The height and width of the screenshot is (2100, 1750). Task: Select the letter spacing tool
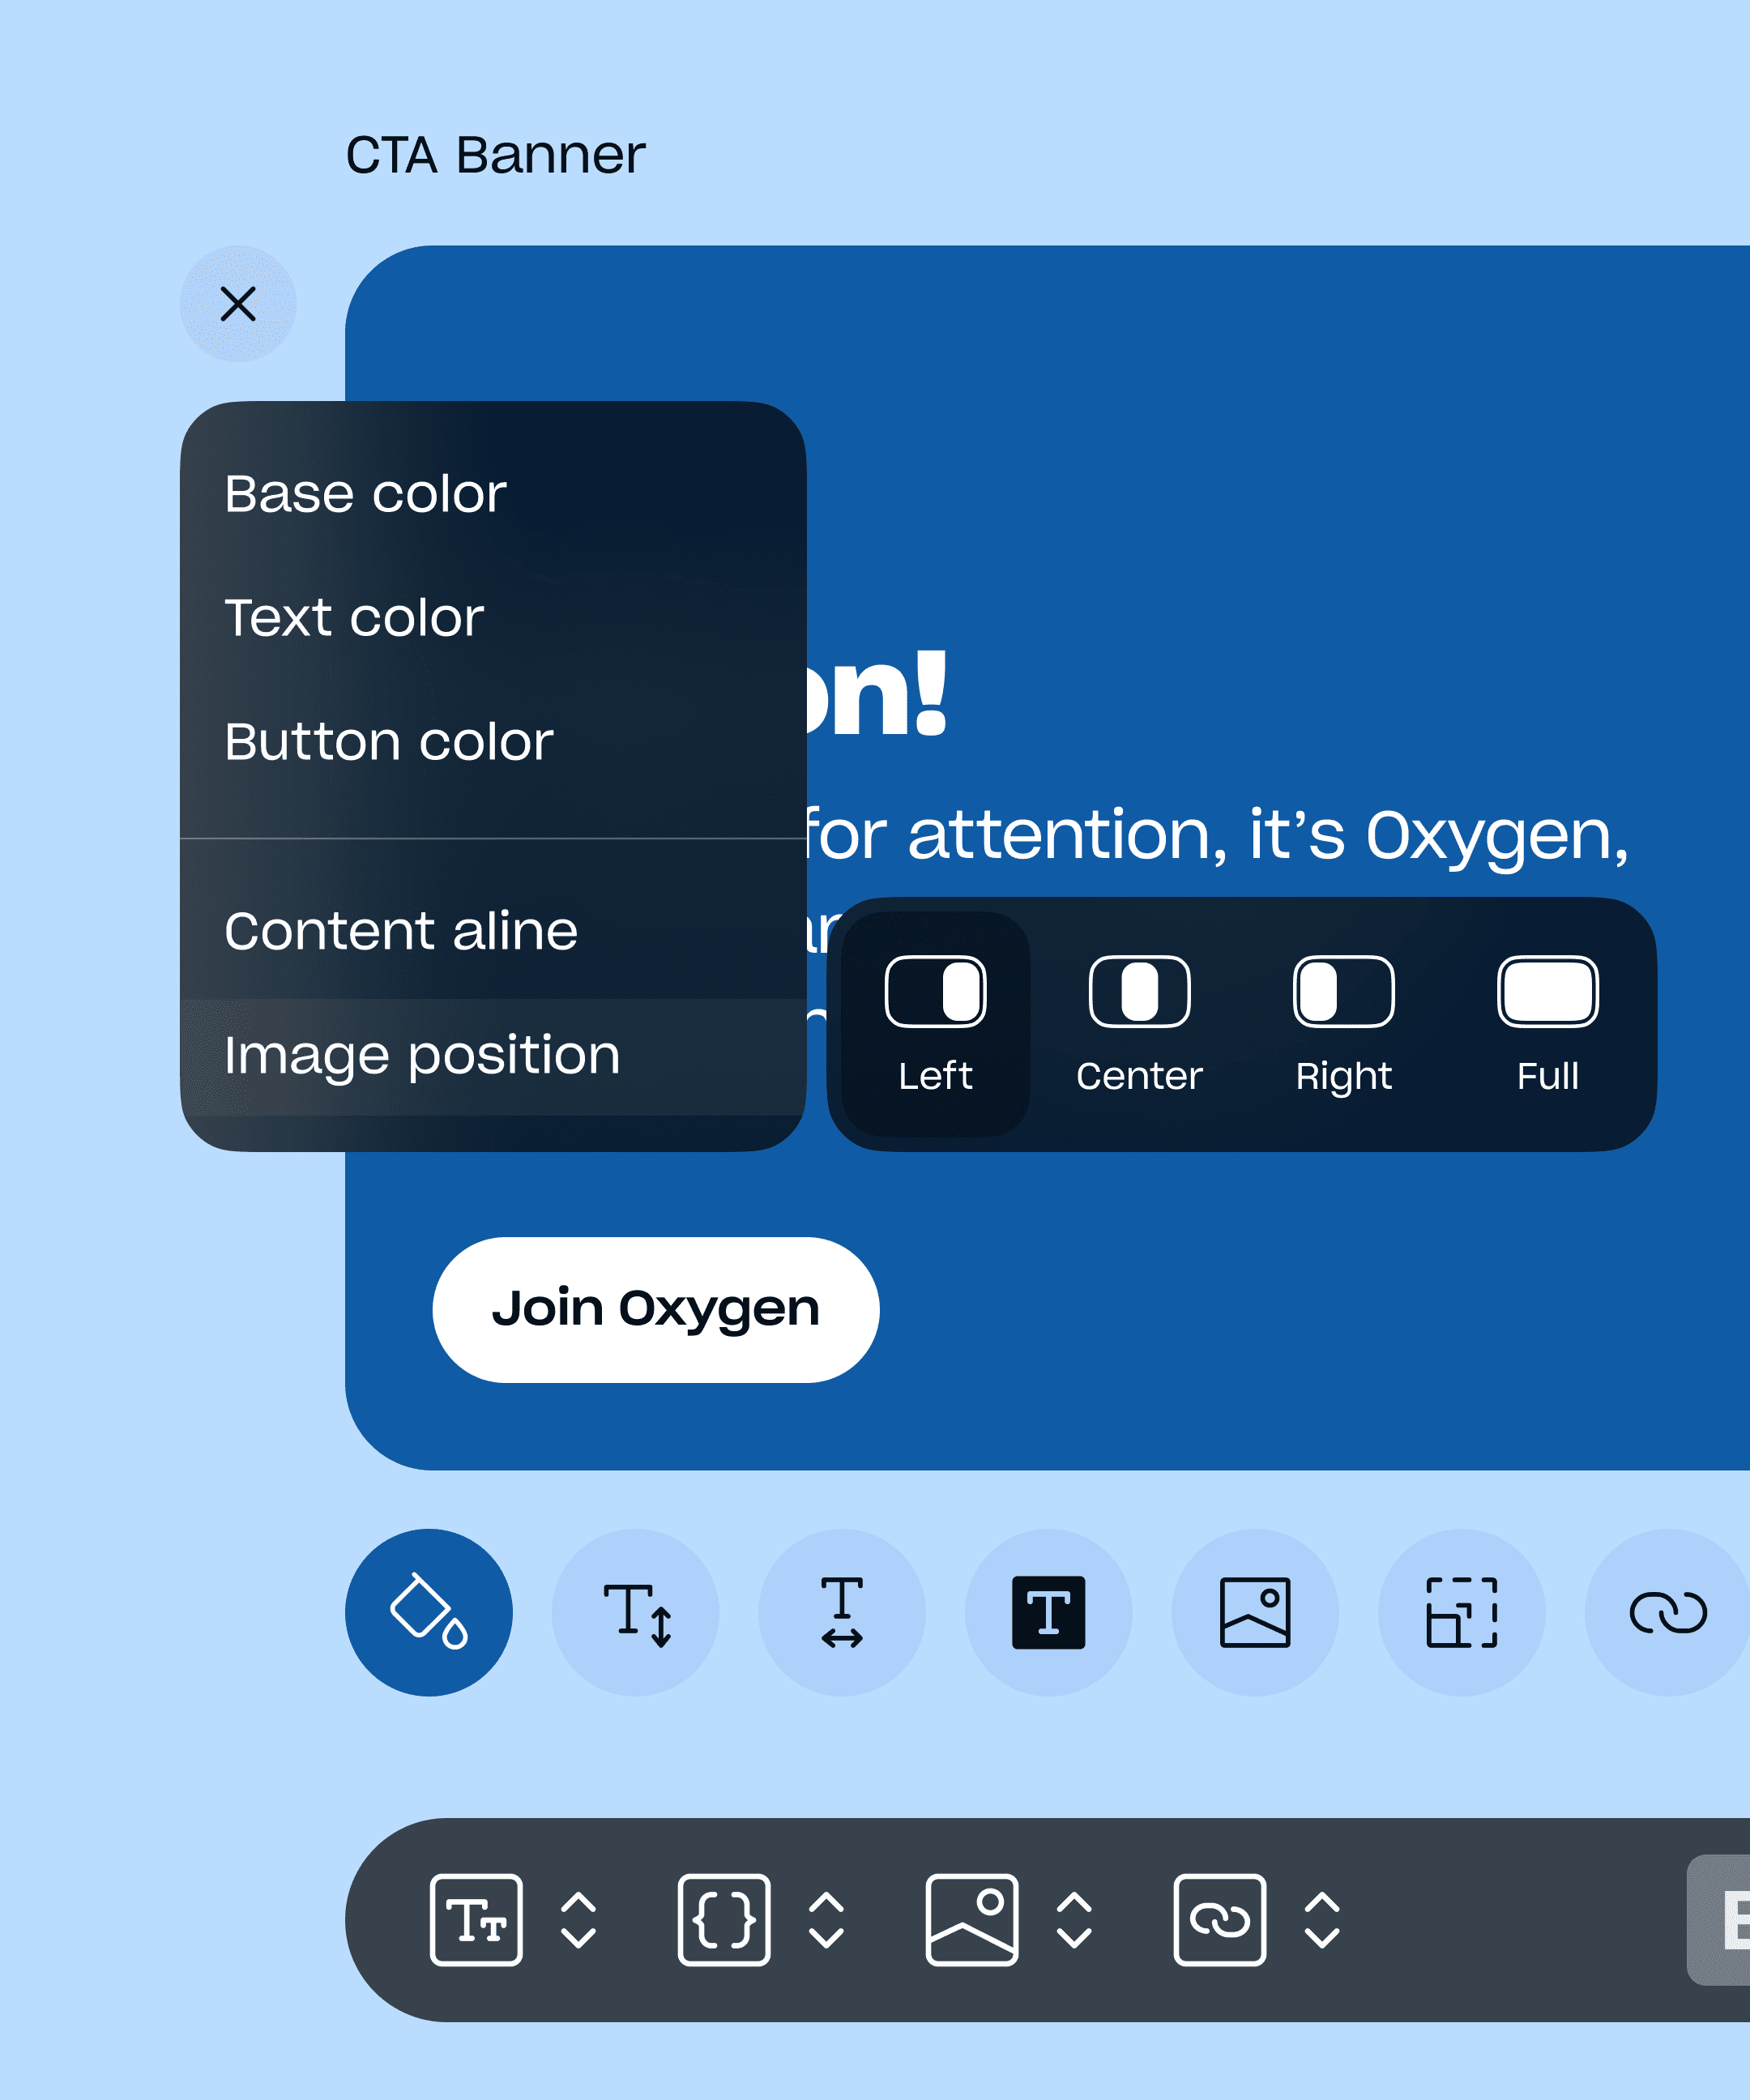coord(843,1612)
